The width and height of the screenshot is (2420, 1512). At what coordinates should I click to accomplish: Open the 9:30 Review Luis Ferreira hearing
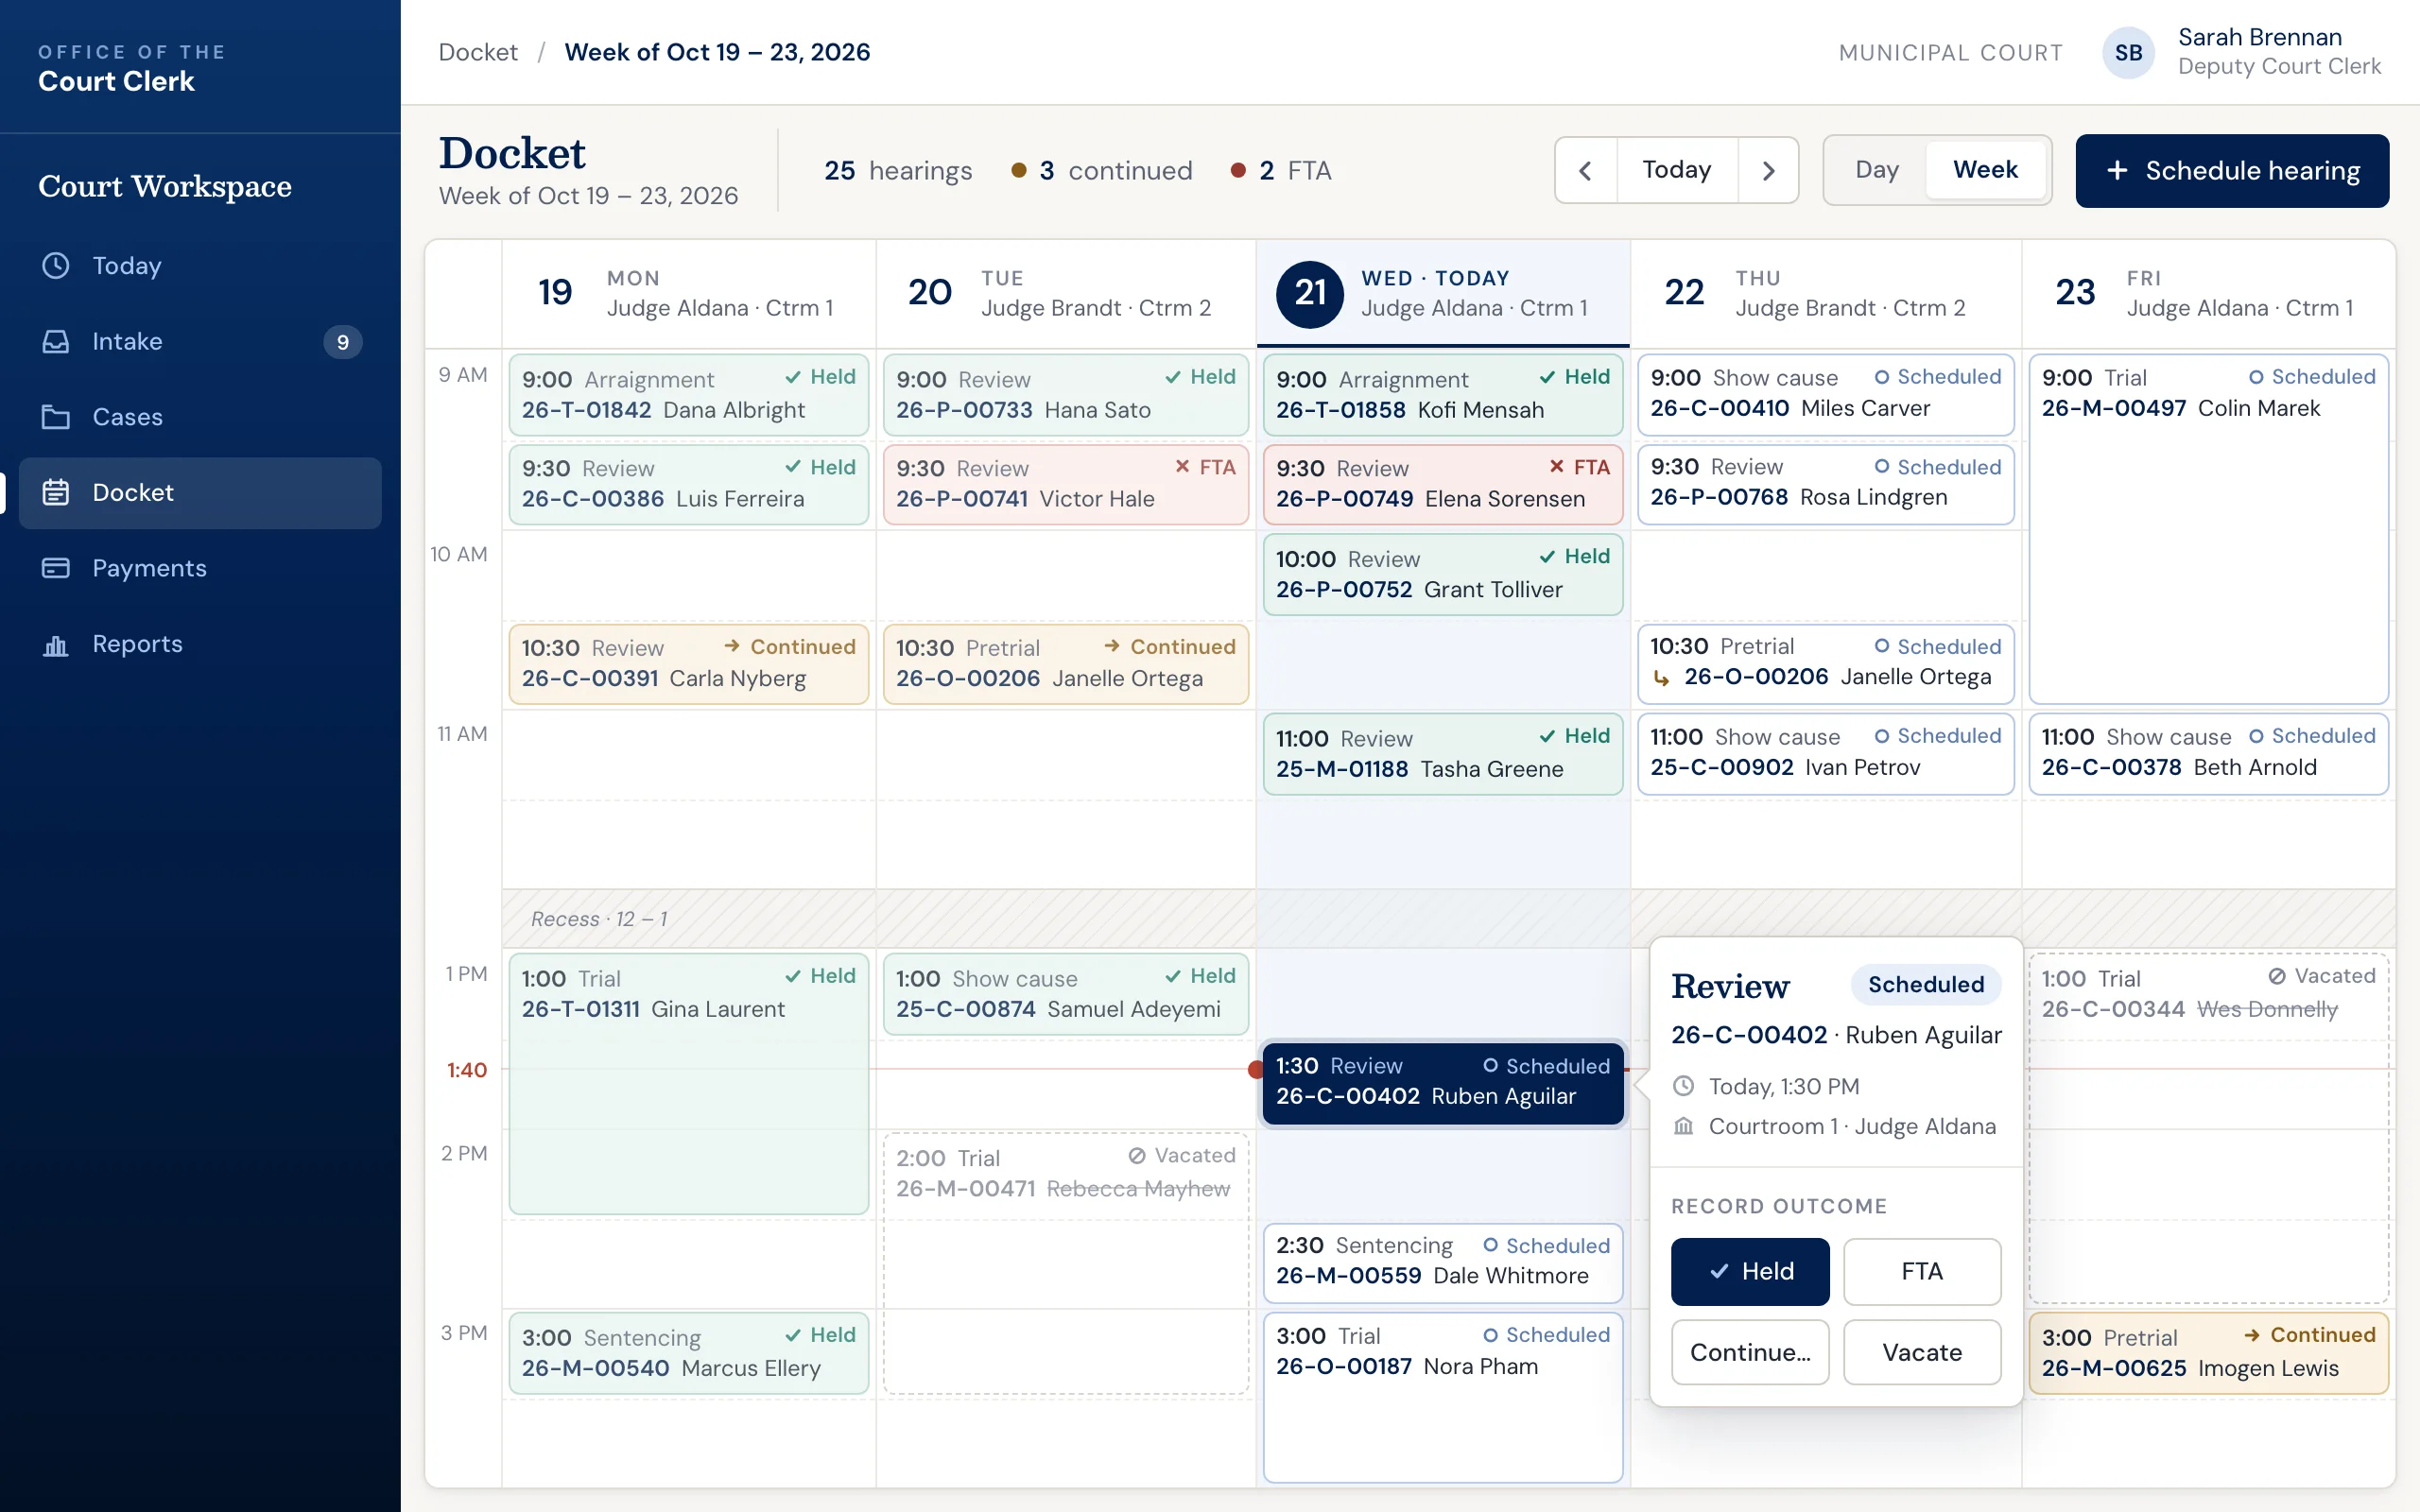click(688, 484)
